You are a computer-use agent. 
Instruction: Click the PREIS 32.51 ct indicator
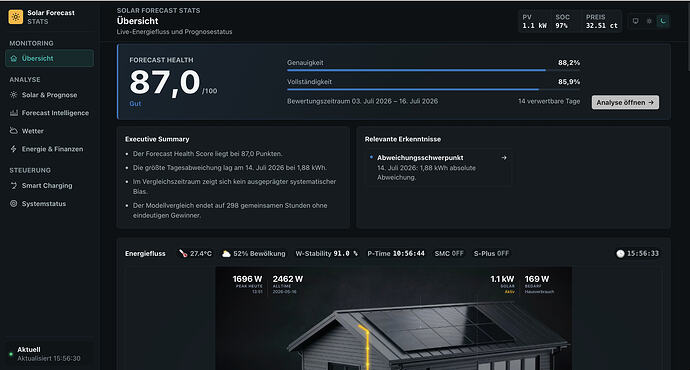click(602, 21)
